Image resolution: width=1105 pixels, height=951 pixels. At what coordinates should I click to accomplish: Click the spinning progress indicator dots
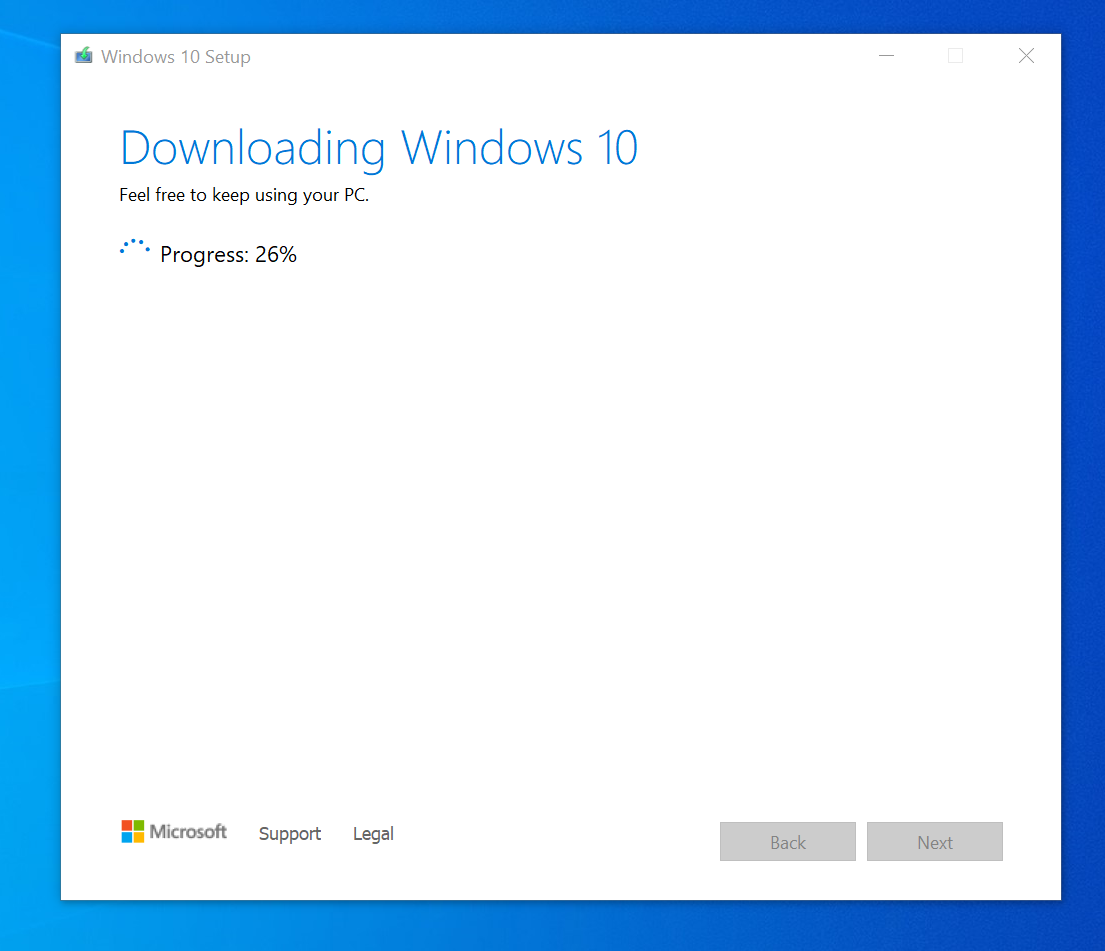(x=135, y=247)
